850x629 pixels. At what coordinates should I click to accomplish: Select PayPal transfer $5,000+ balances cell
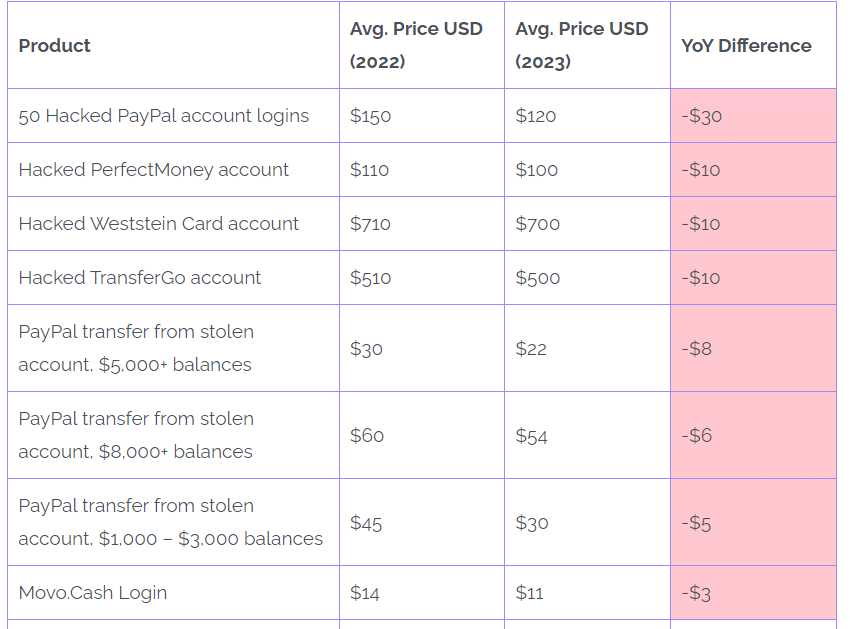tap(136, 348)
